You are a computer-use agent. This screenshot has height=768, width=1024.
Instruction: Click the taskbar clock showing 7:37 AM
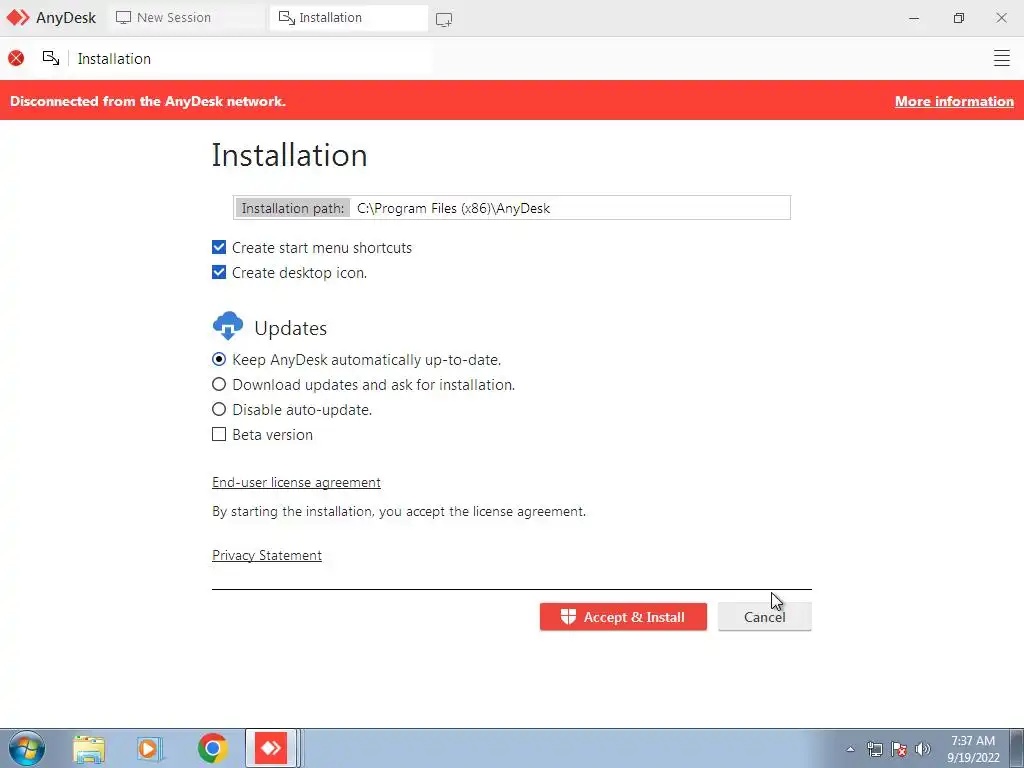(973, 749)
